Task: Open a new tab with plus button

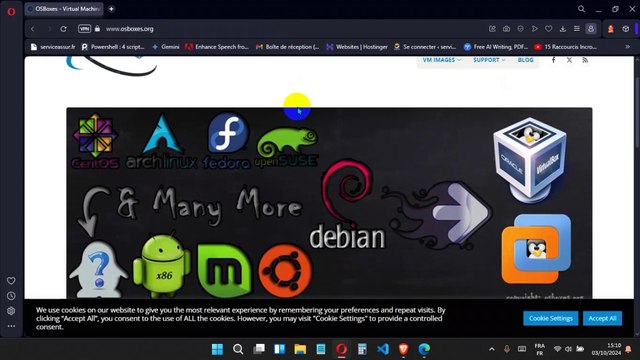Action: tap(111, 9)
